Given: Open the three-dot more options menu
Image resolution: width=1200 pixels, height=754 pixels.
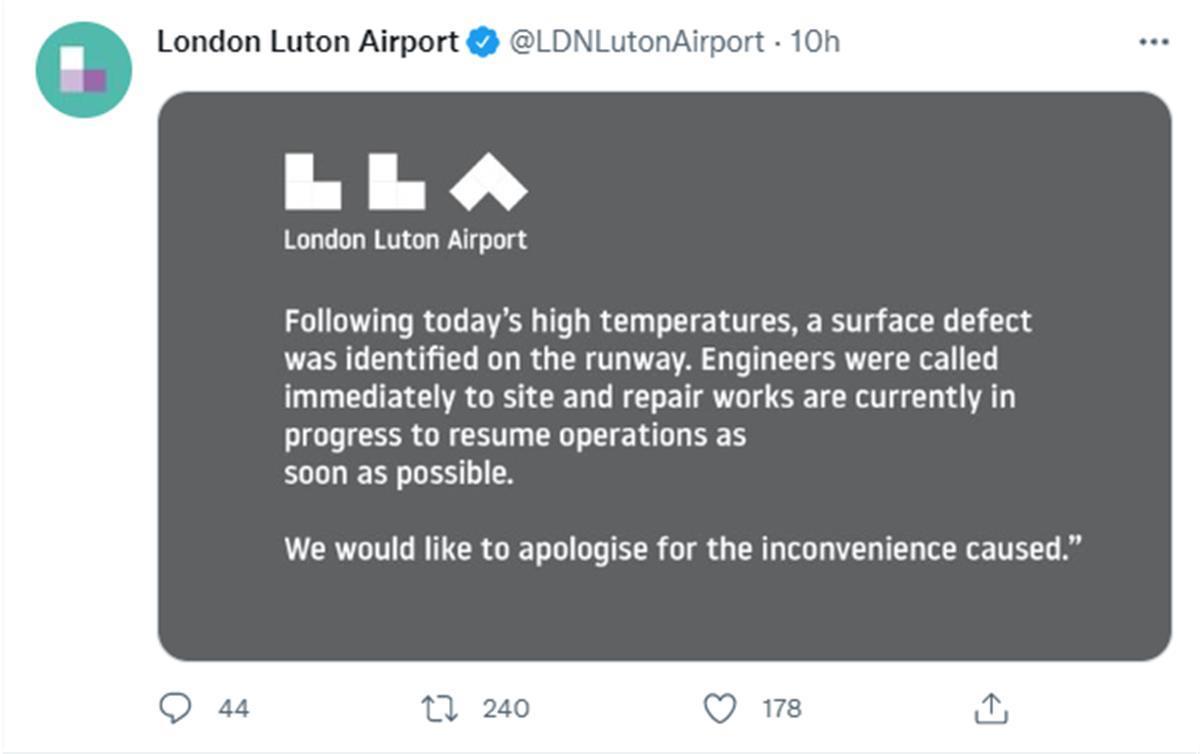Looking at the screenshot, I should pos(1154,42).
